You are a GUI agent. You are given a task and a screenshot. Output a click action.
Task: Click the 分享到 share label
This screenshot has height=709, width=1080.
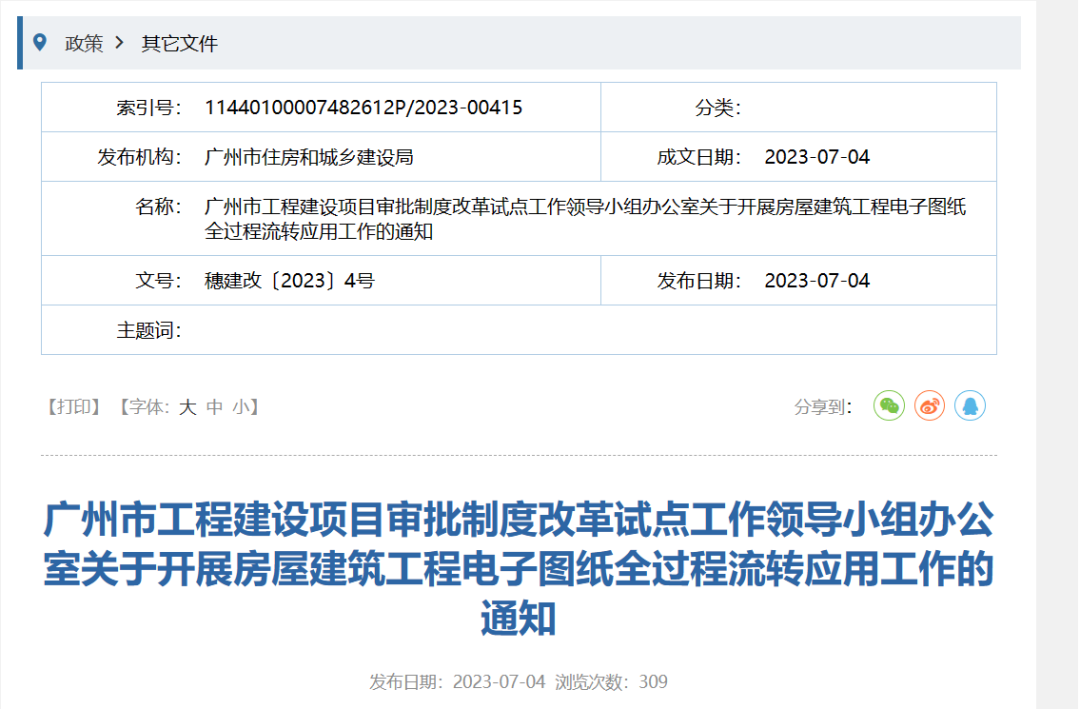(x=823, y=407)
